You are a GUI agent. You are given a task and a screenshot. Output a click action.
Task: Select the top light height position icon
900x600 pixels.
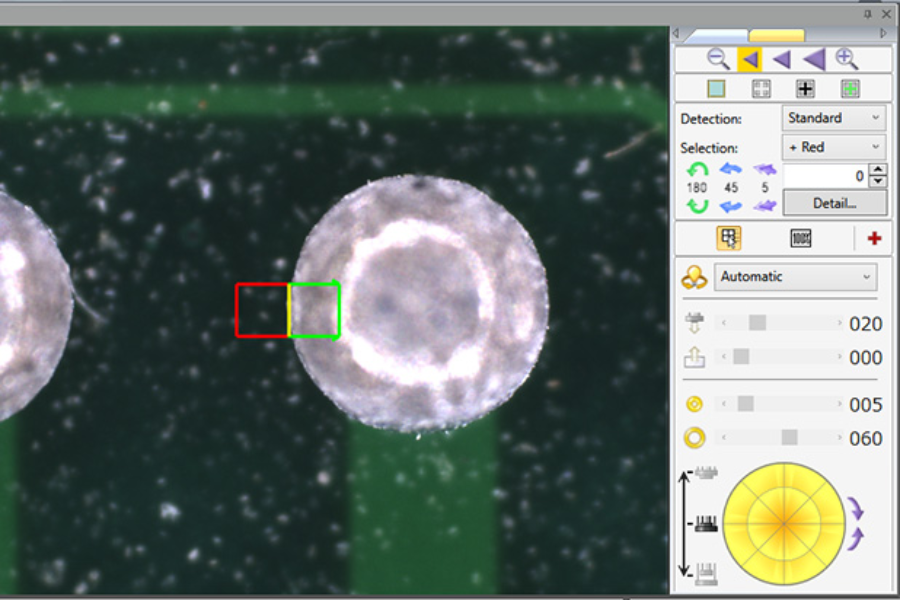tap(707, 473)
